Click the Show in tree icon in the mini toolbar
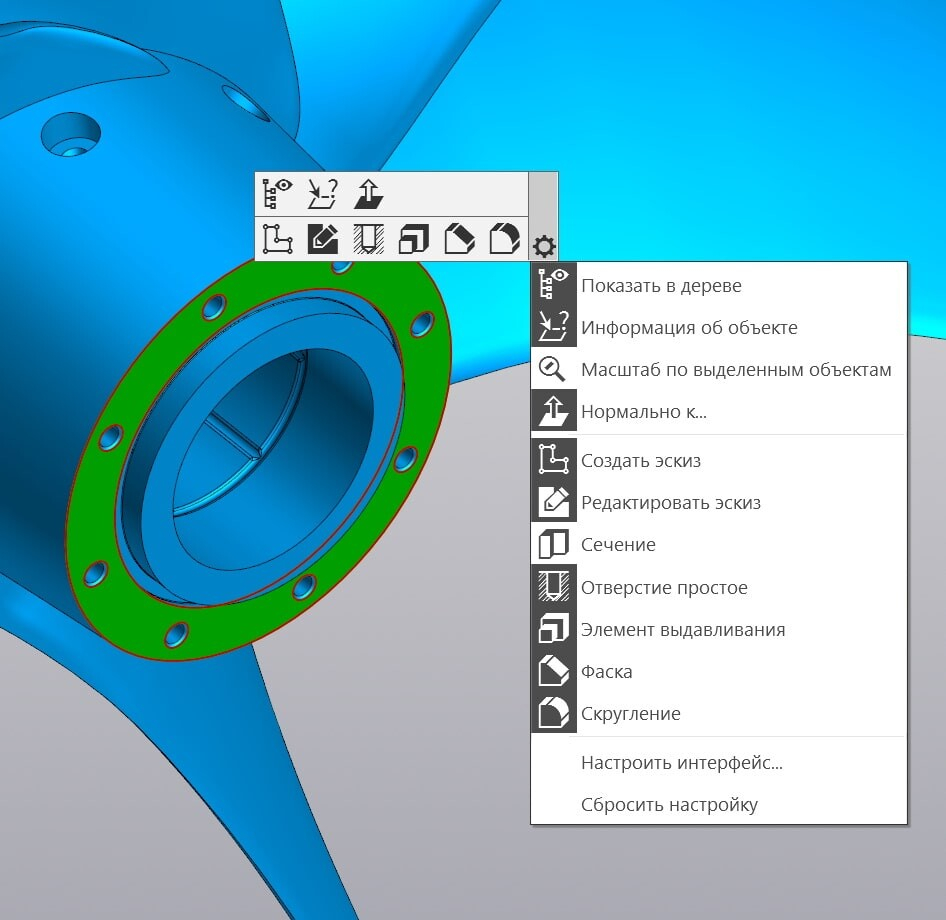 tap(278, 194)
